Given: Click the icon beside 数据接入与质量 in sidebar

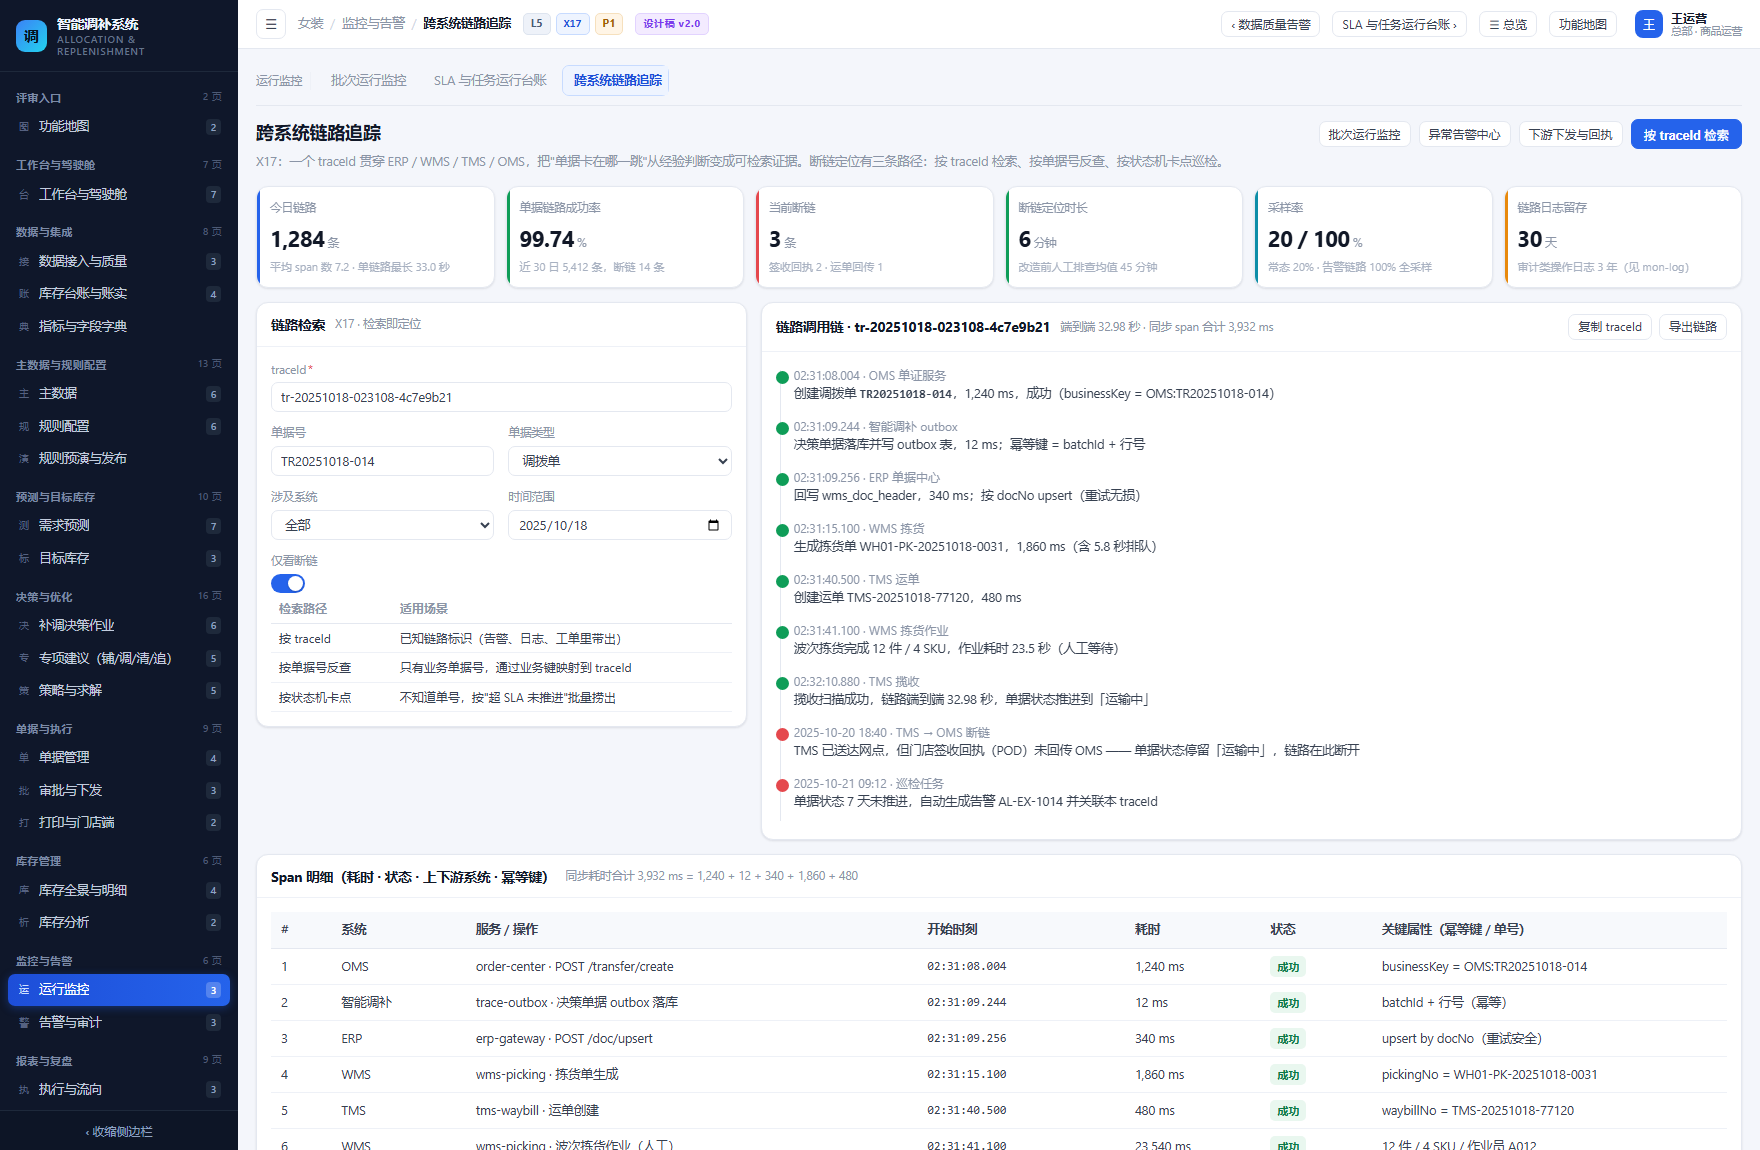Looking at the screenshot, I should click(24, 262).
